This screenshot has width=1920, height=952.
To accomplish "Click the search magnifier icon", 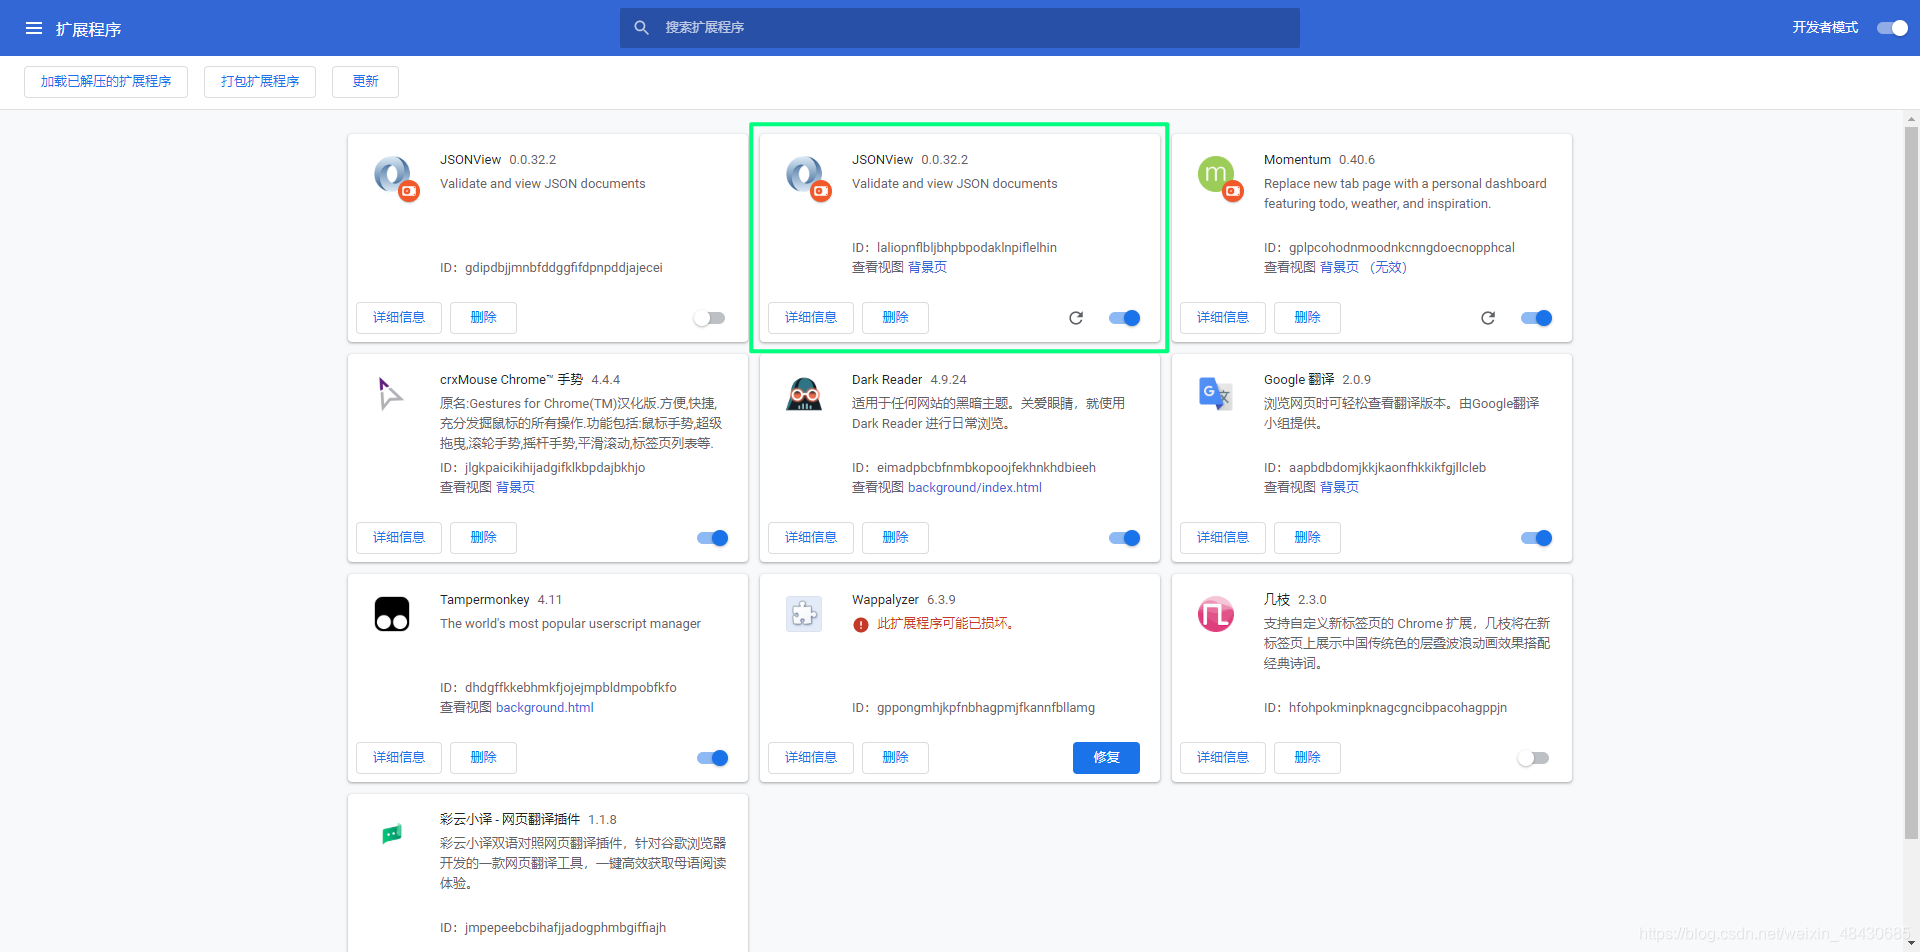I will [x=642, y=28].
